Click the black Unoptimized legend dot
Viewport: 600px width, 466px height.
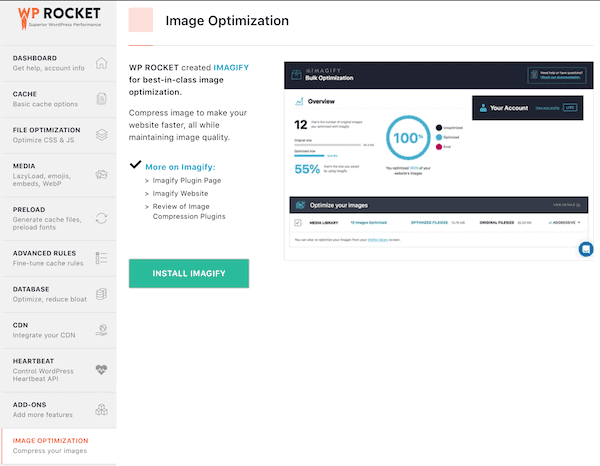pyautogui.click(x=439, y=128)
